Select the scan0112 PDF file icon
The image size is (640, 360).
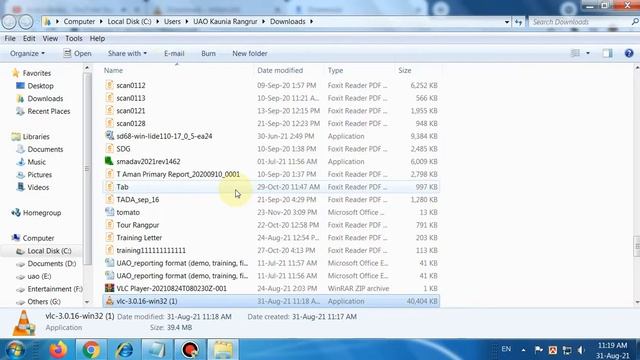109,85
